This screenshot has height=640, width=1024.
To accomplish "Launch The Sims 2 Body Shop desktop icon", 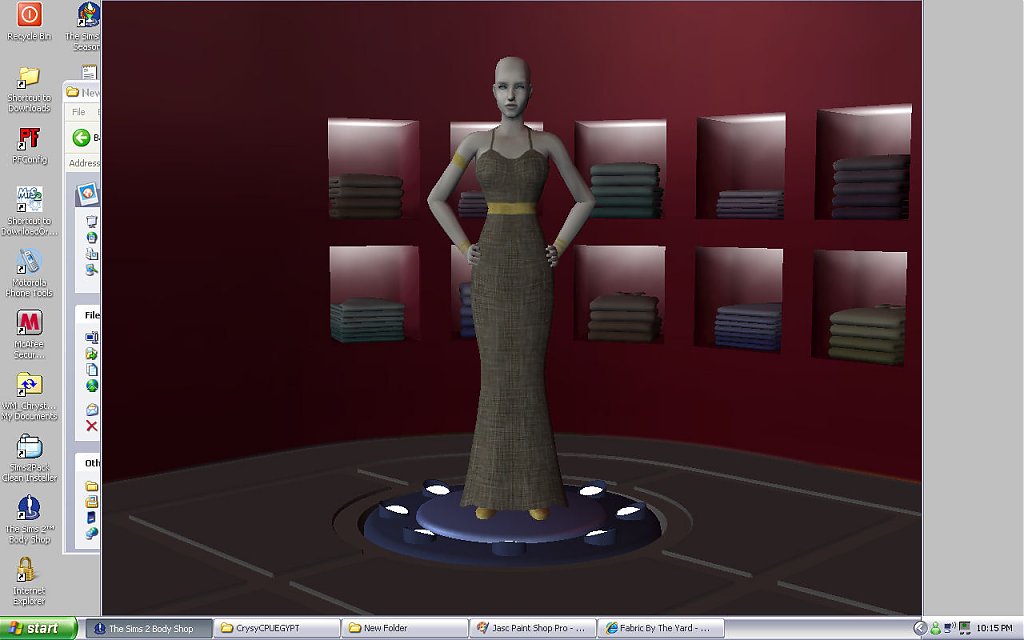I will [29, 508].
